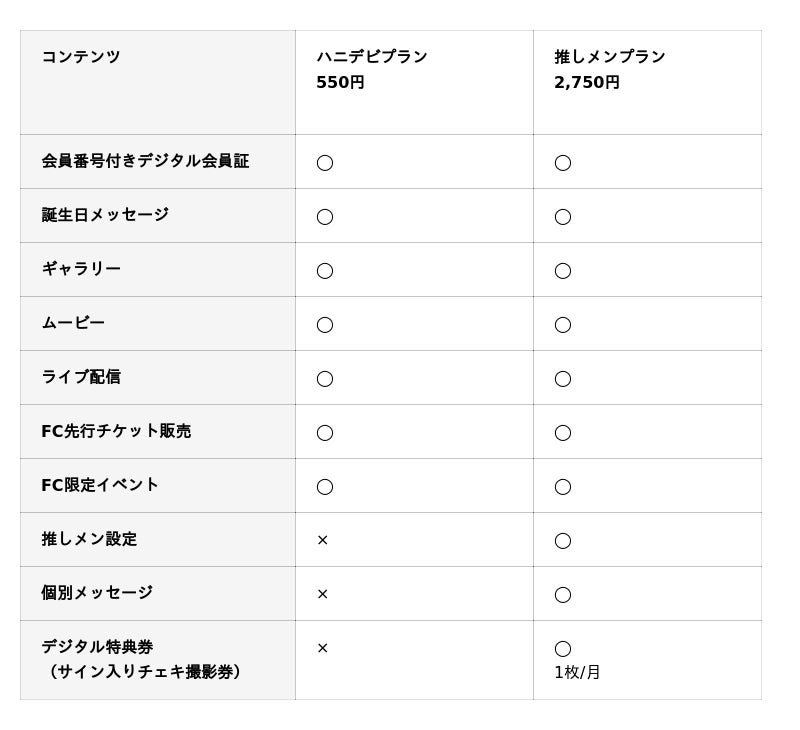Click the × mark for デジタル特典券
The height and width of the screenshot is (730, 800).
(x=323, y=648)
